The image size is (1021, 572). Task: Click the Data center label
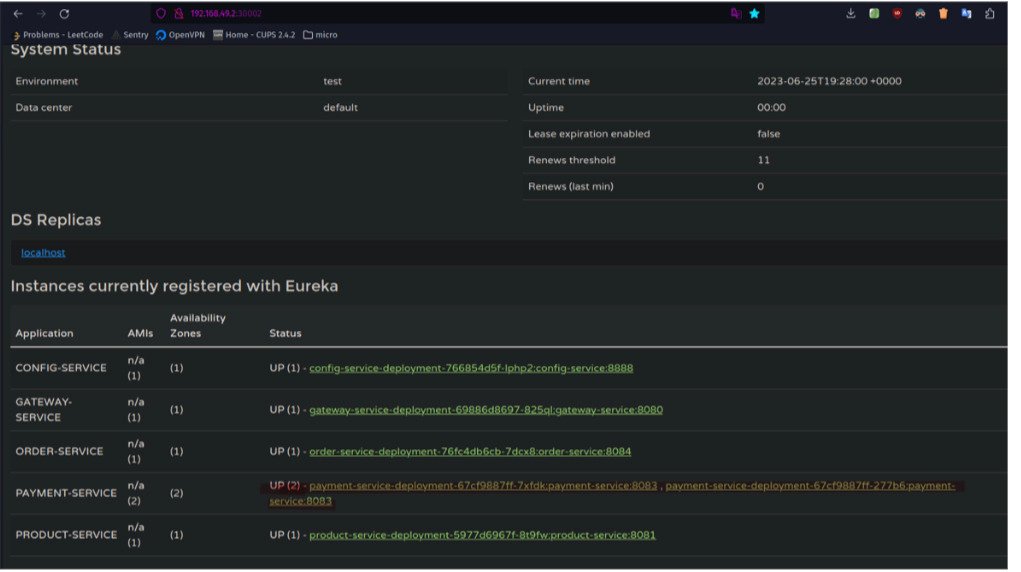click(44, 108)
